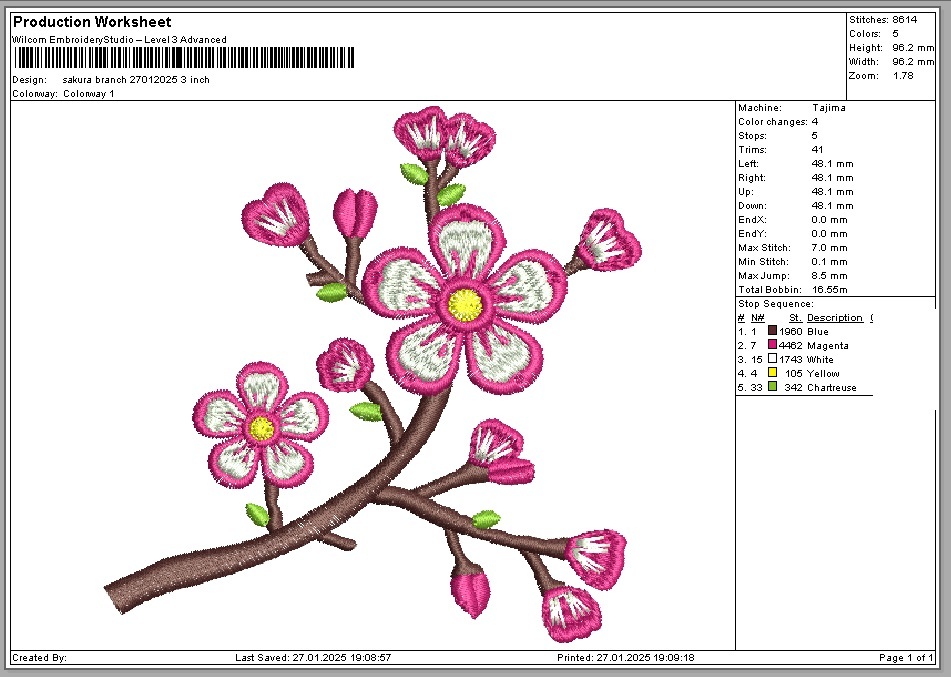Click the design name sakura branch text

point(136,80)
